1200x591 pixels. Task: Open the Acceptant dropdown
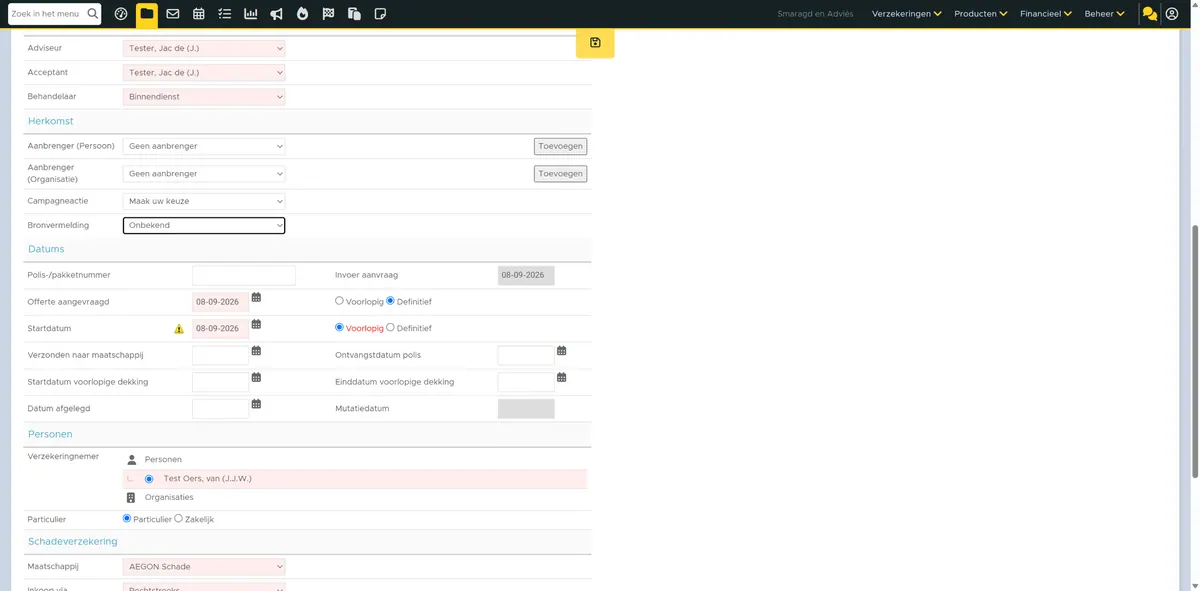tap(204, 73)
